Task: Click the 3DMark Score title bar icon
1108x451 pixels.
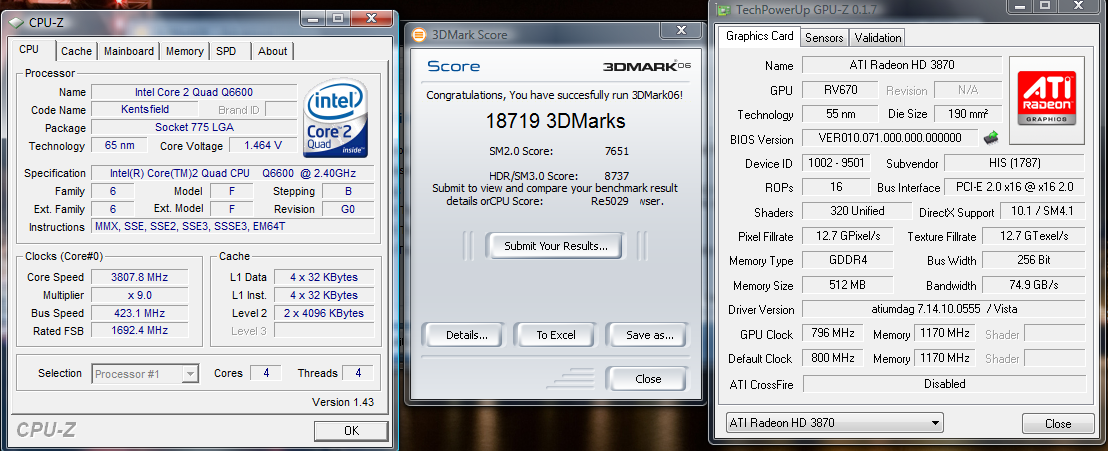Action: point(419,35)
